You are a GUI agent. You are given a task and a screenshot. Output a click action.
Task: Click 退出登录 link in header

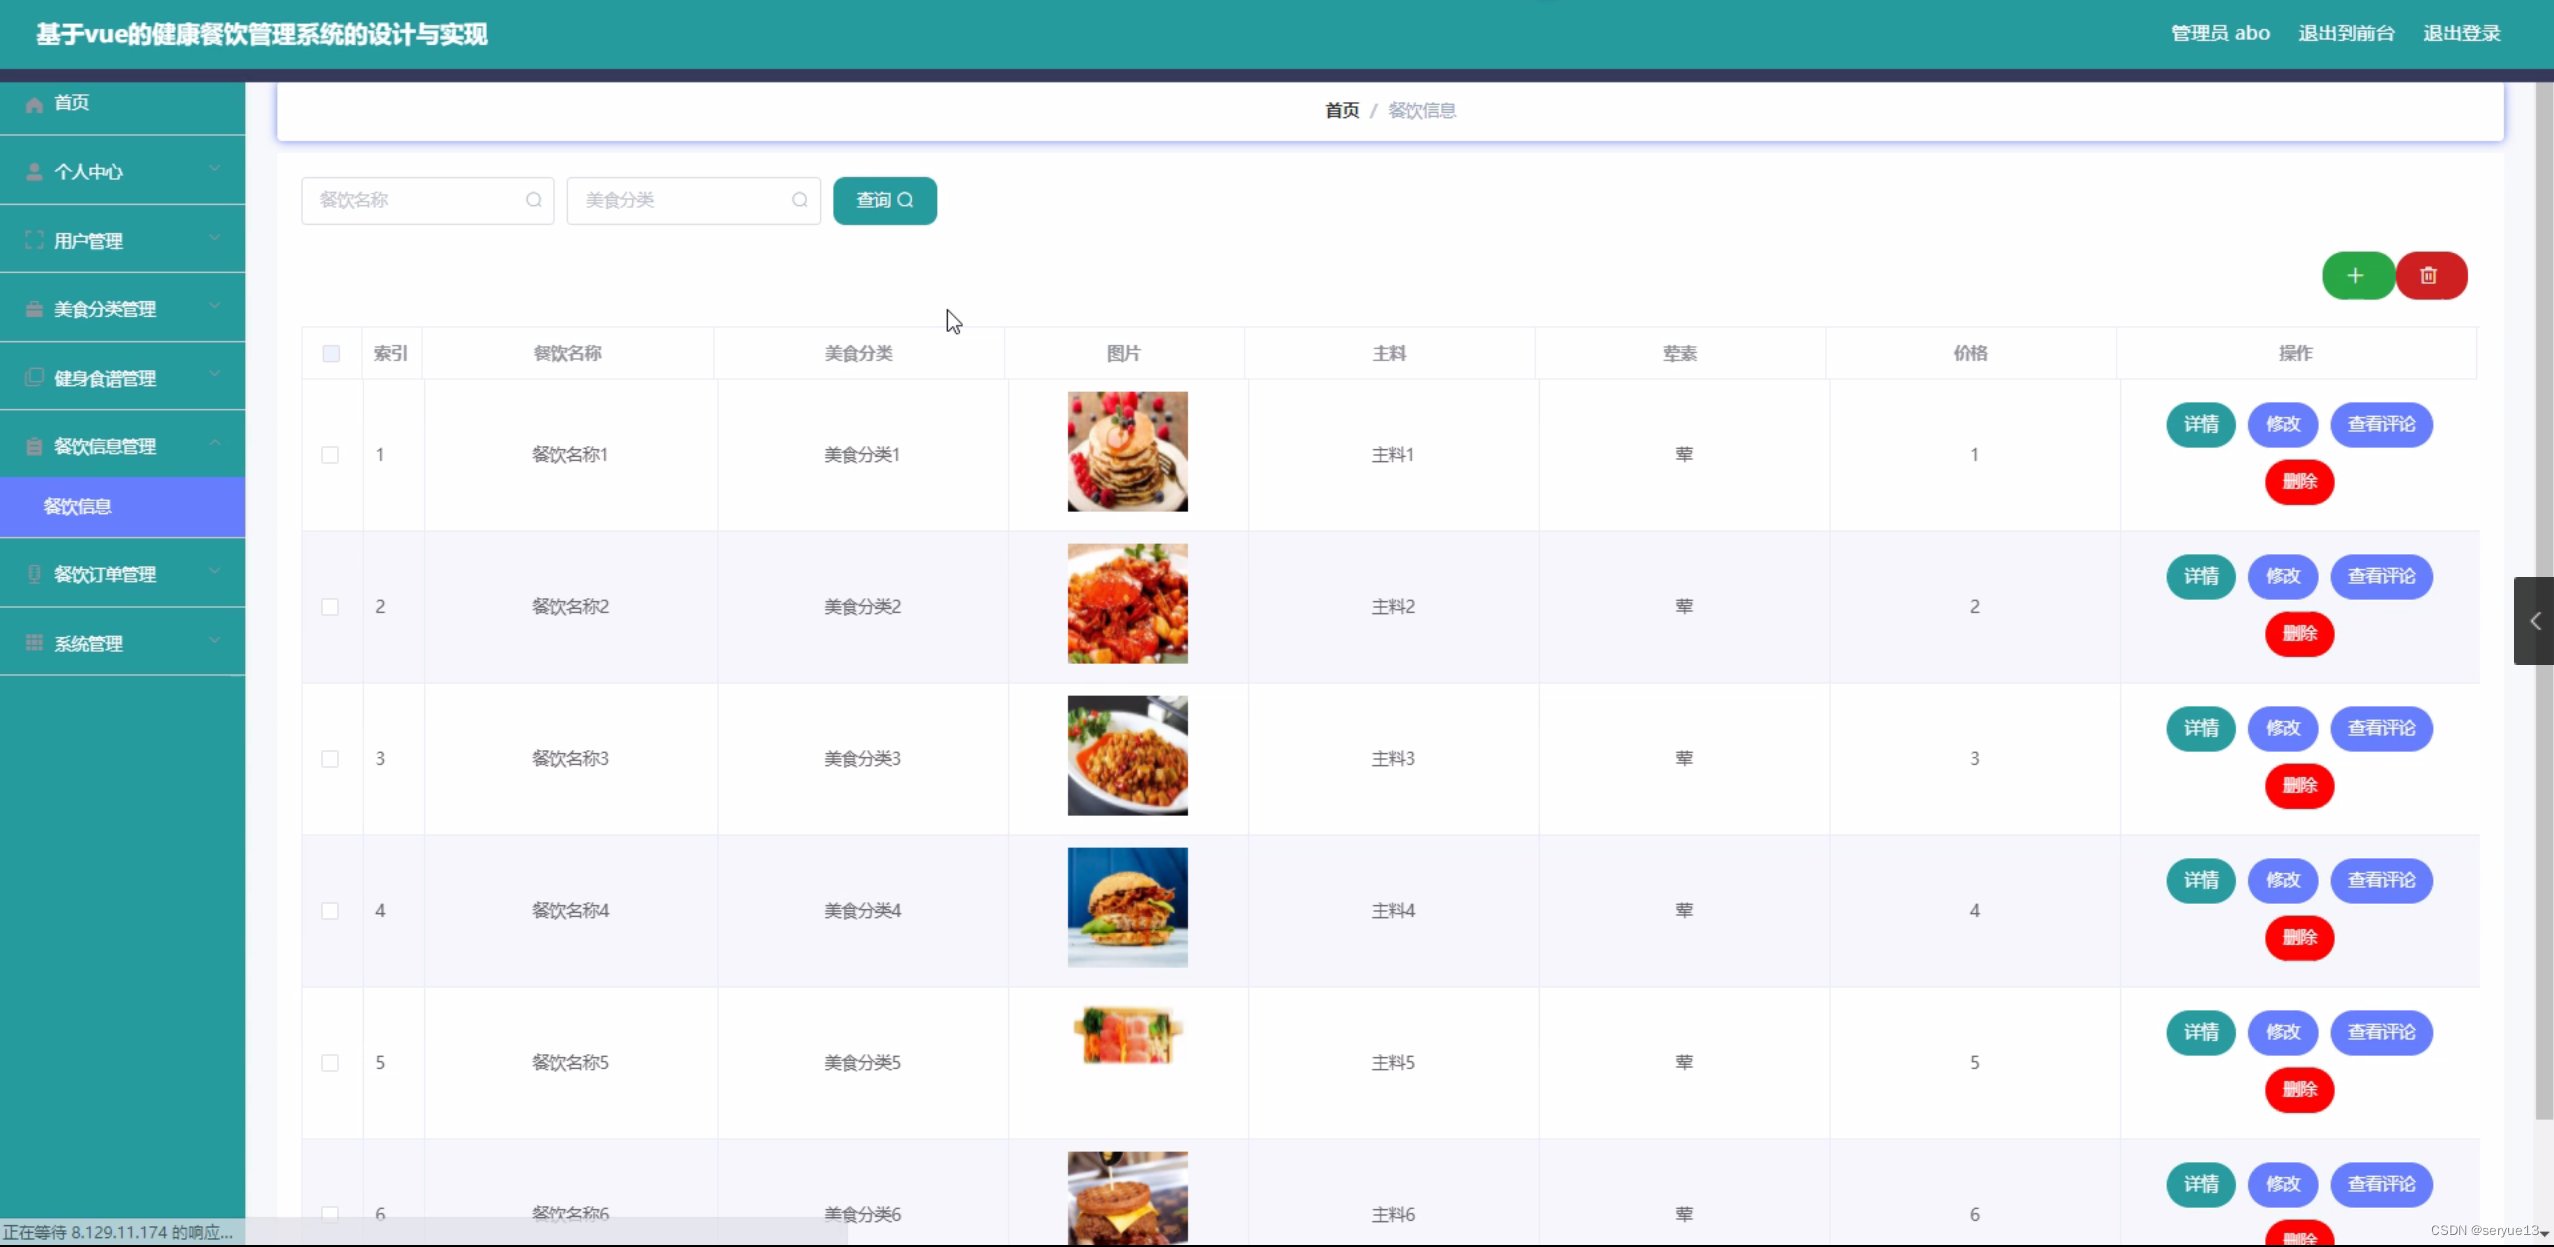tap(2461, 33)
